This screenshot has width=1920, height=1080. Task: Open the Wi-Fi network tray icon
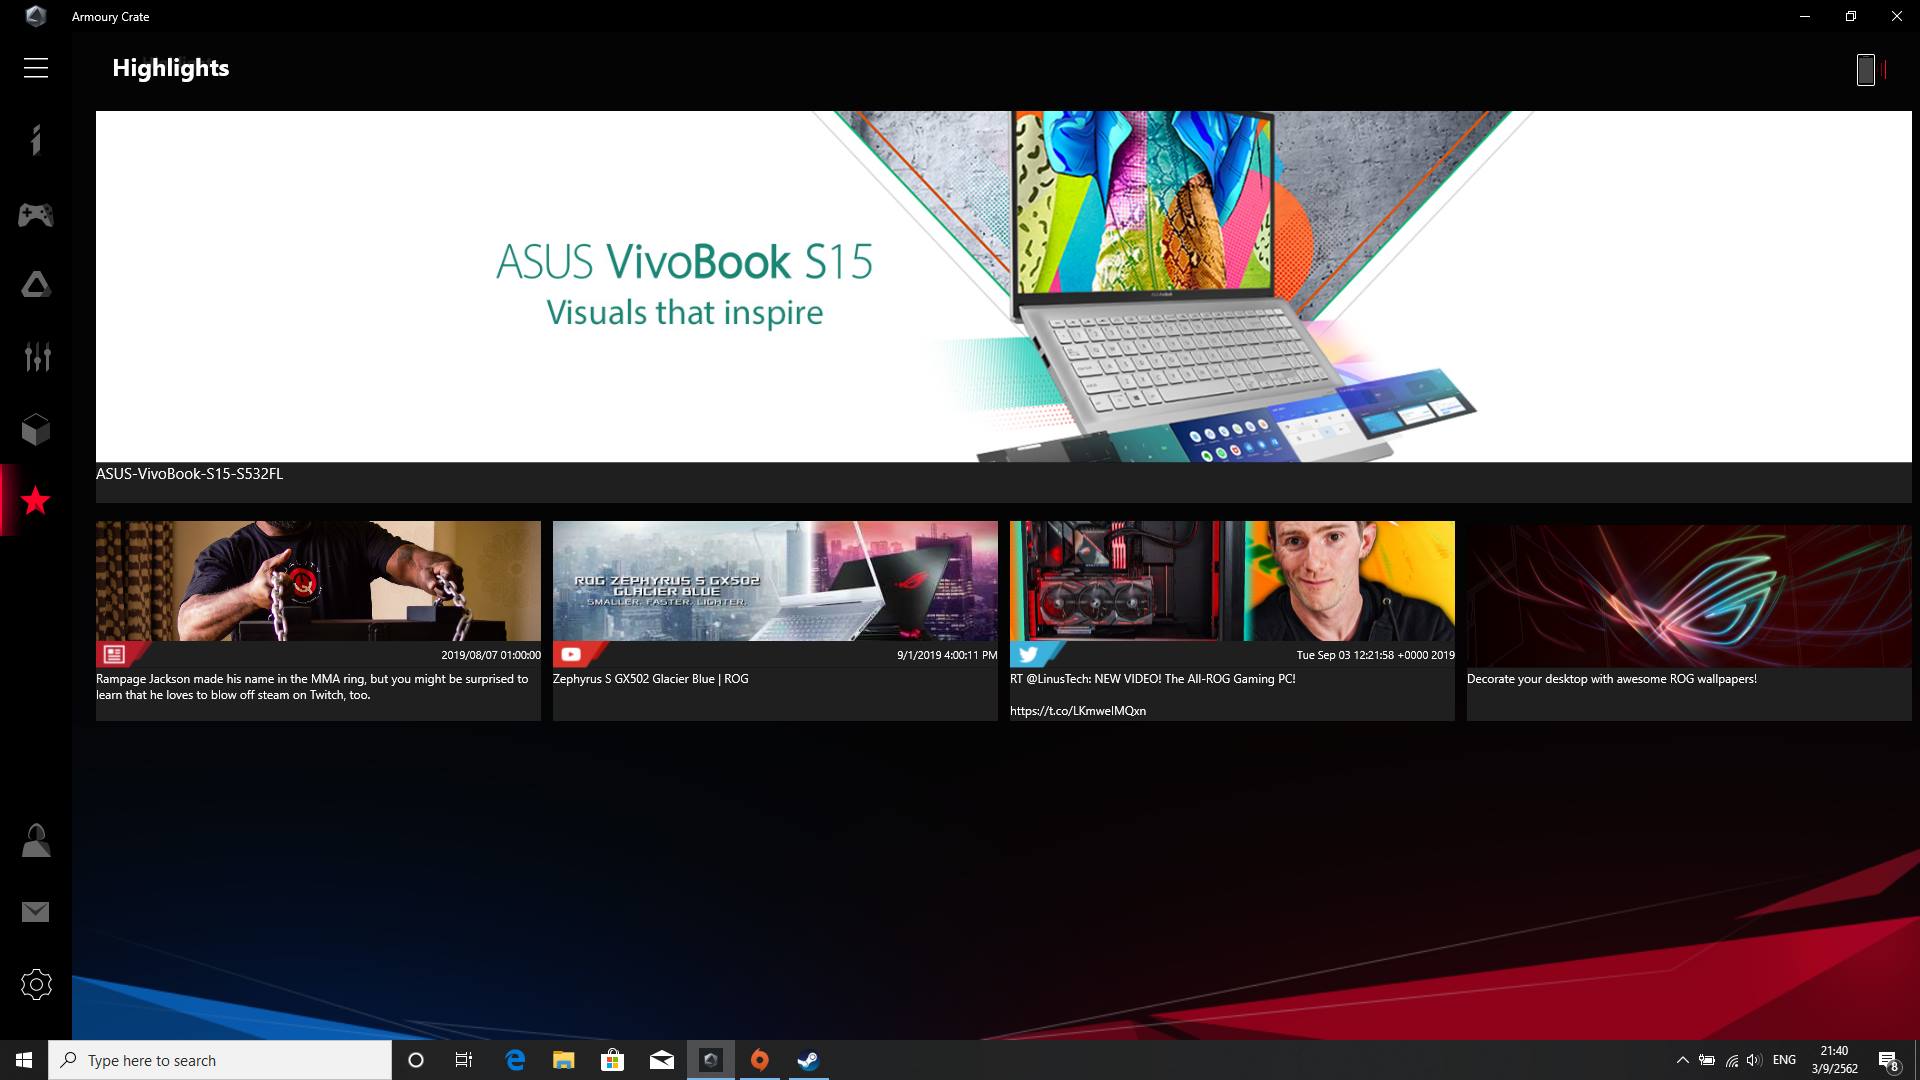[x=1731, y=1060]
